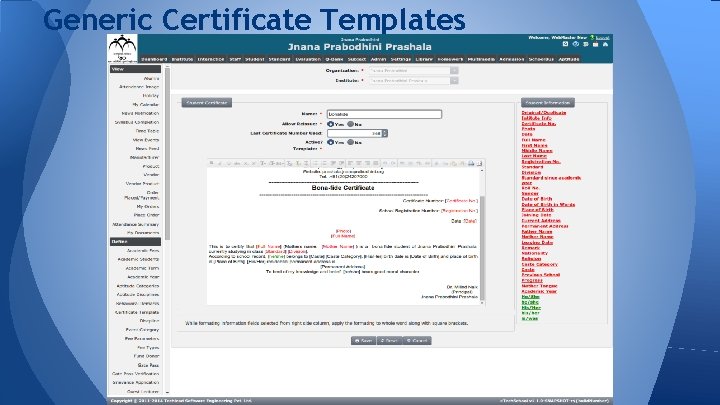This screenshot has width=720, height=405.
Task: Select No for Allow Reissue
Action: pyautogui.click(x=350, y=124)
